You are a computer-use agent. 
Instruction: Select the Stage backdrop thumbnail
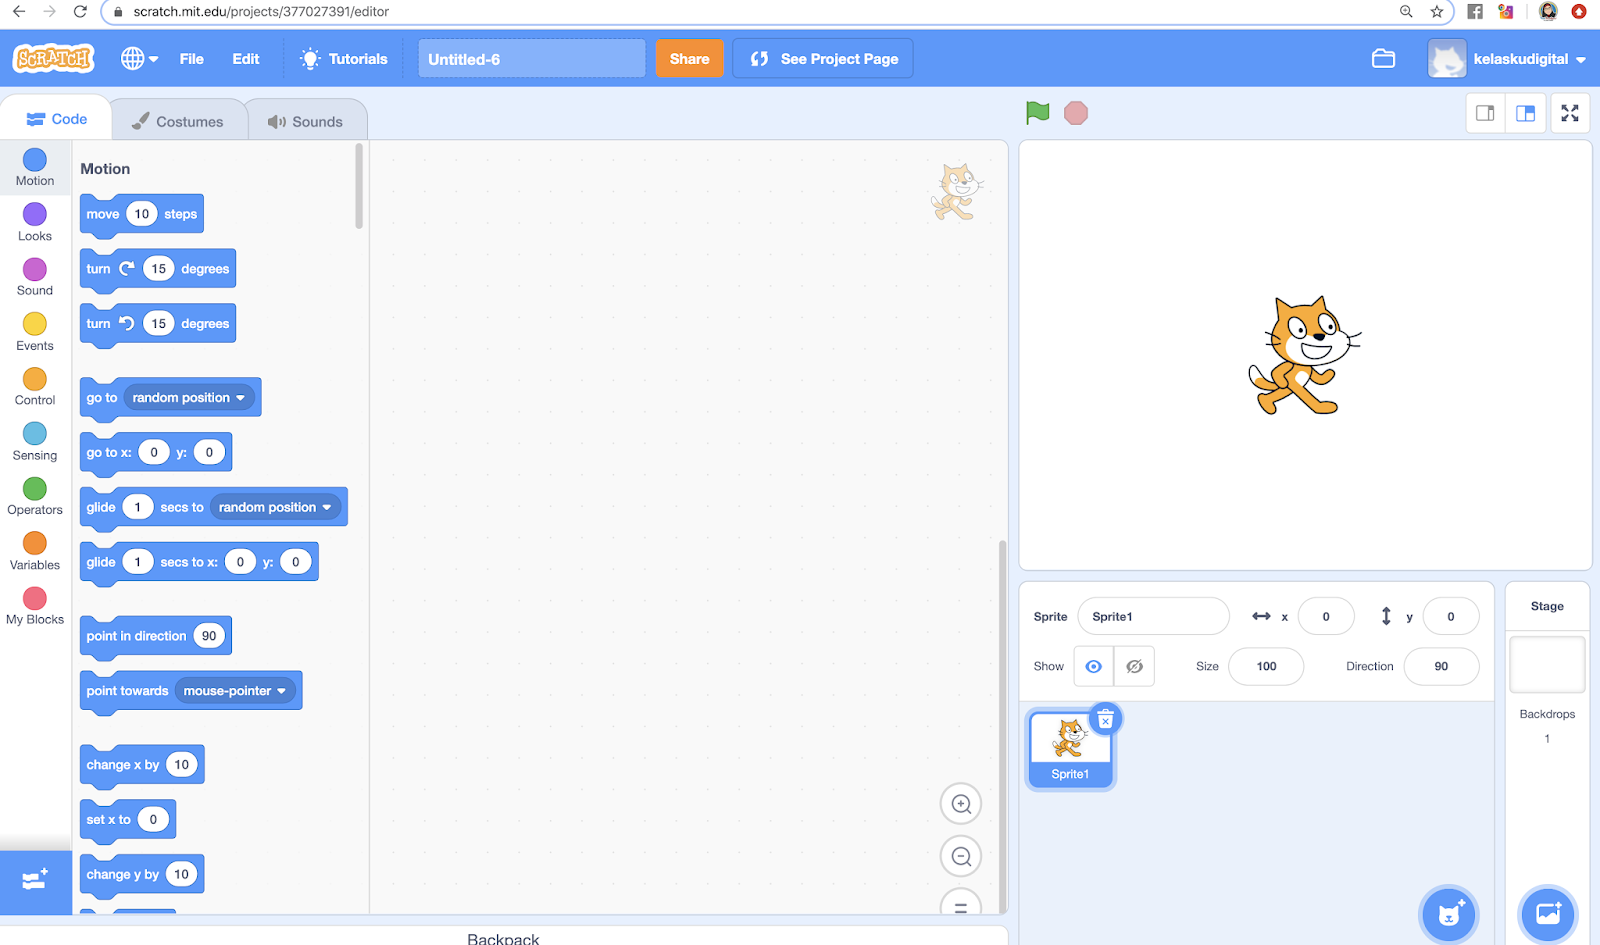(1547, 665)
